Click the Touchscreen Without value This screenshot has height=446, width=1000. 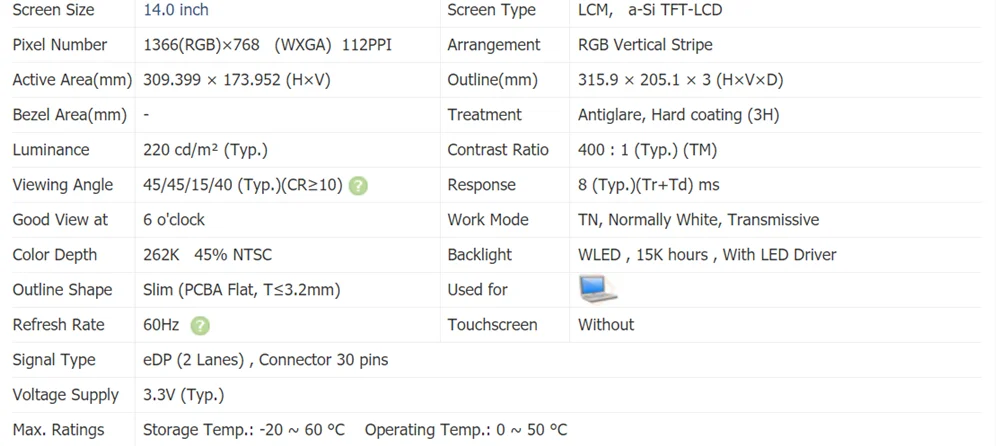[606, 325]
